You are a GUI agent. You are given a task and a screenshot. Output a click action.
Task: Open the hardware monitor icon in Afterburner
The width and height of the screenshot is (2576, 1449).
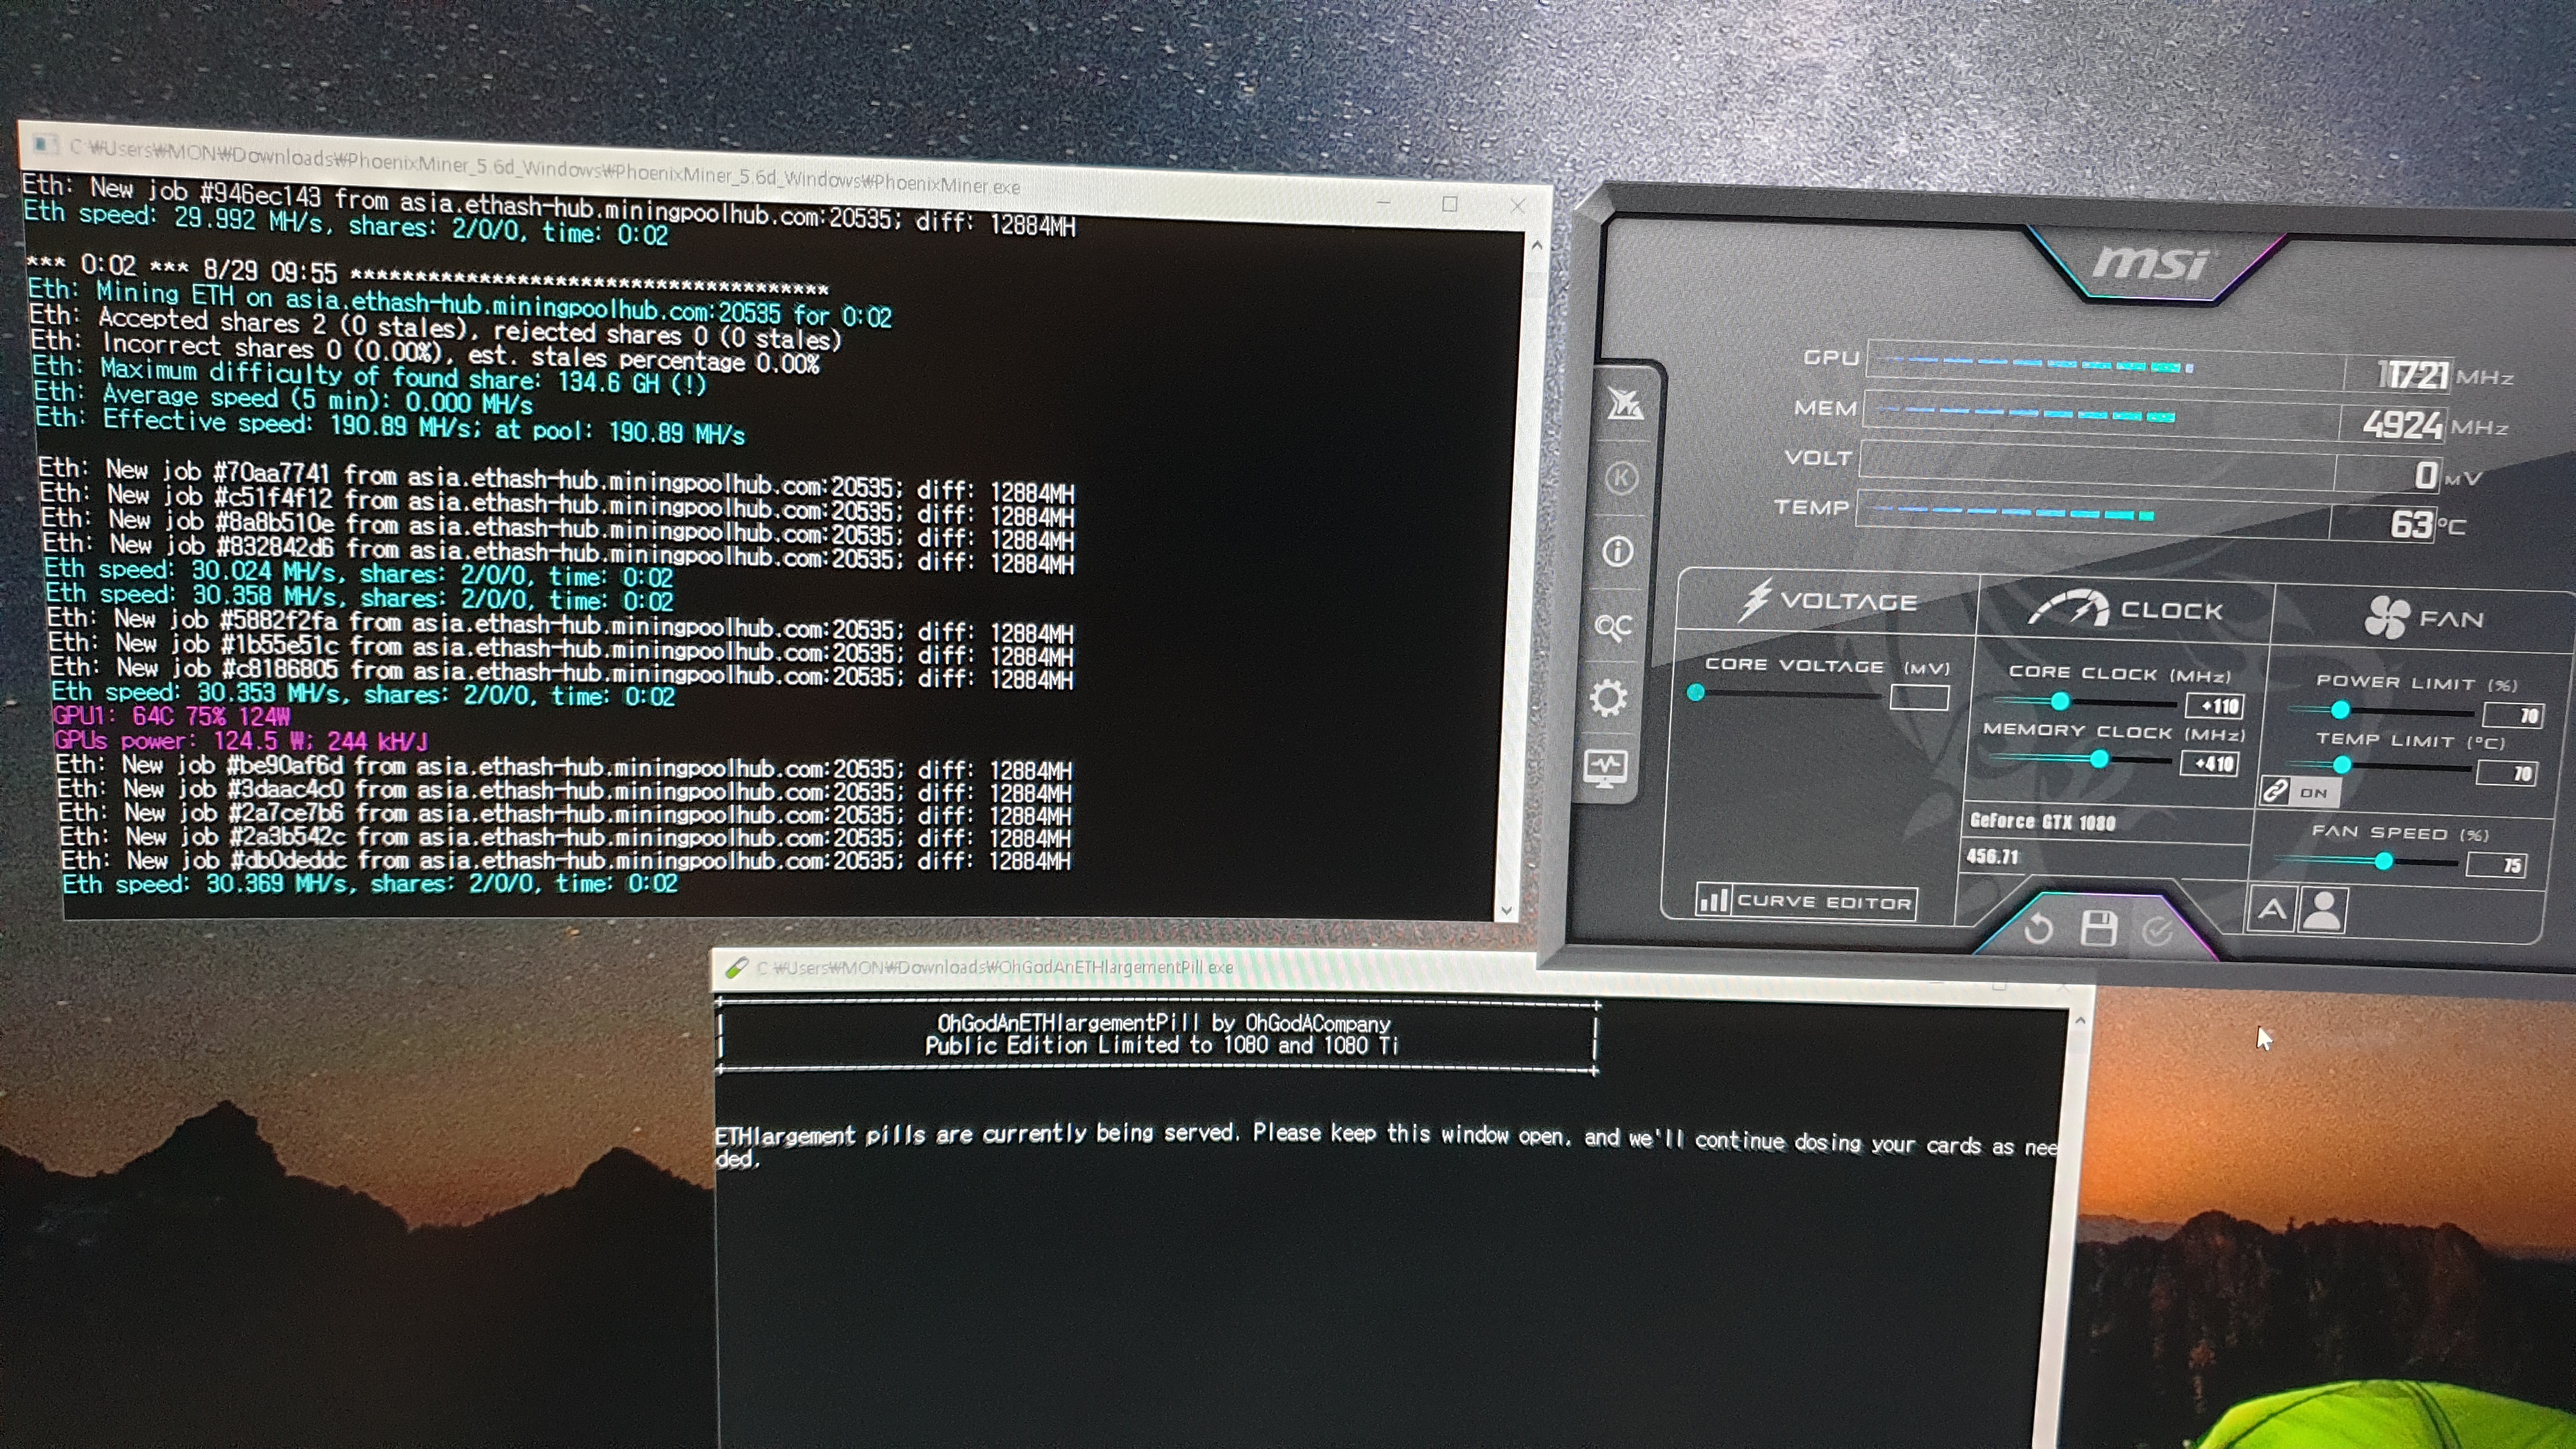click(1606, 769)
